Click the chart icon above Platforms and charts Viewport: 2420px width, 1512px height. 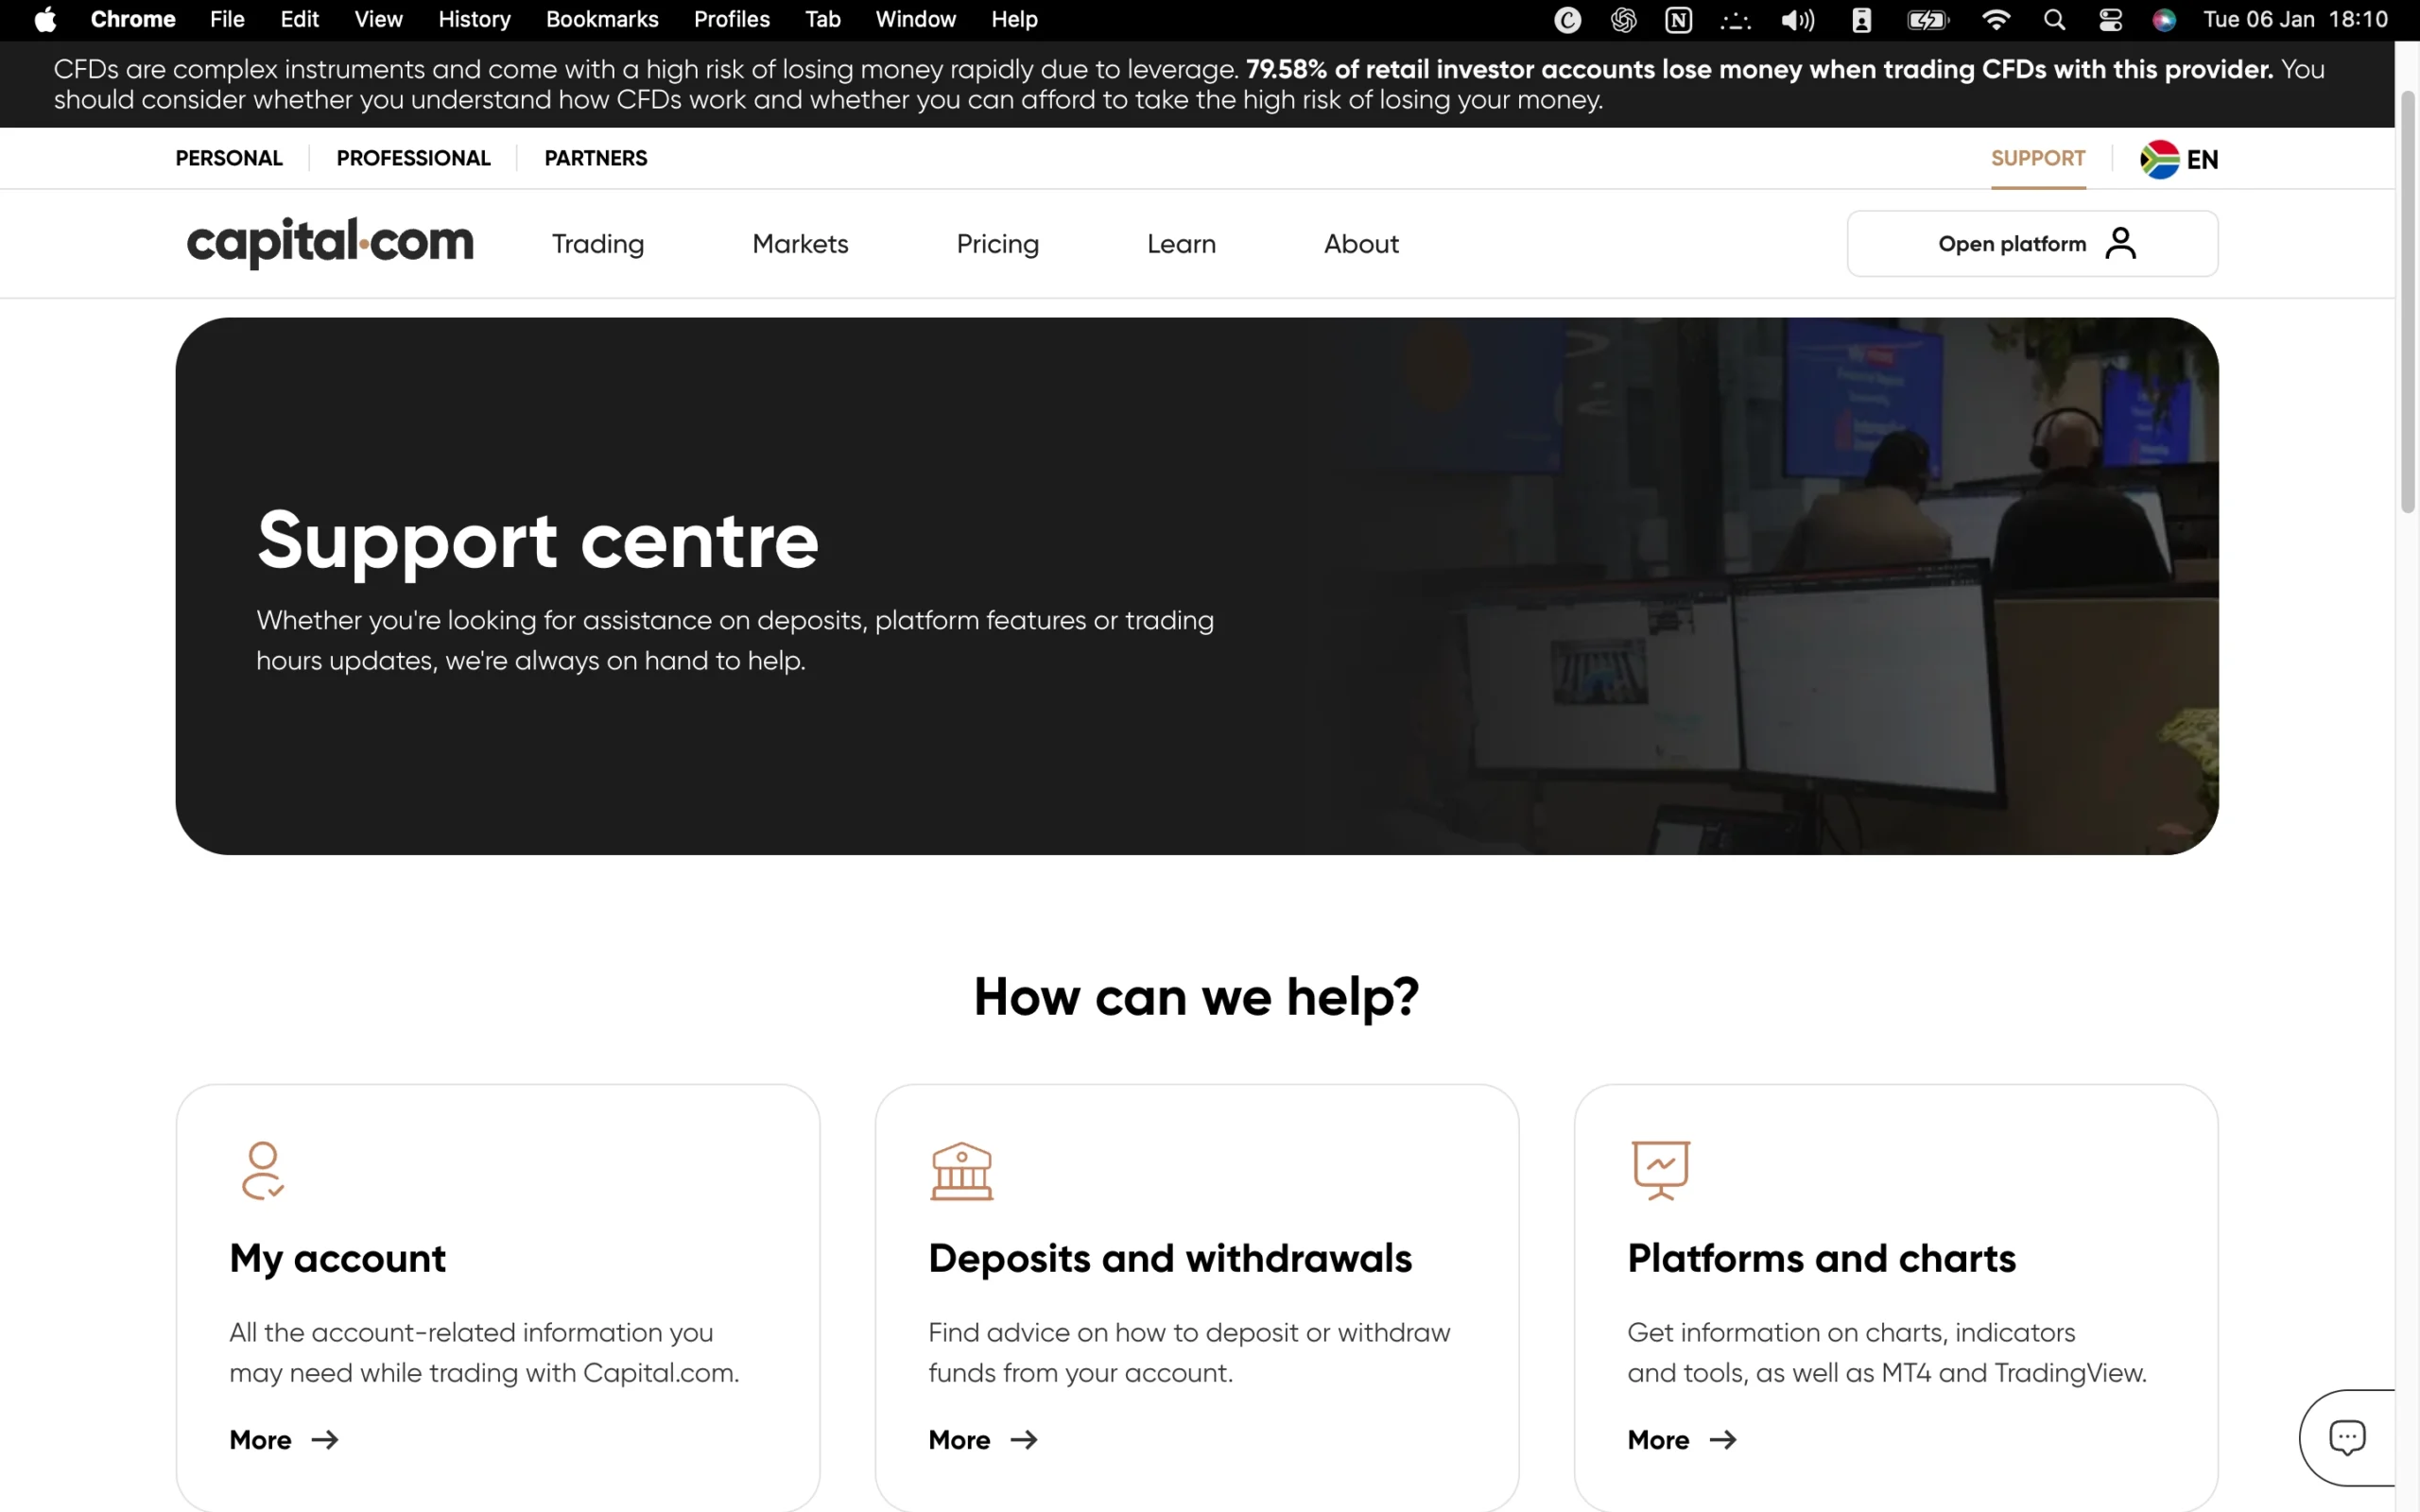[1660, 1168]
